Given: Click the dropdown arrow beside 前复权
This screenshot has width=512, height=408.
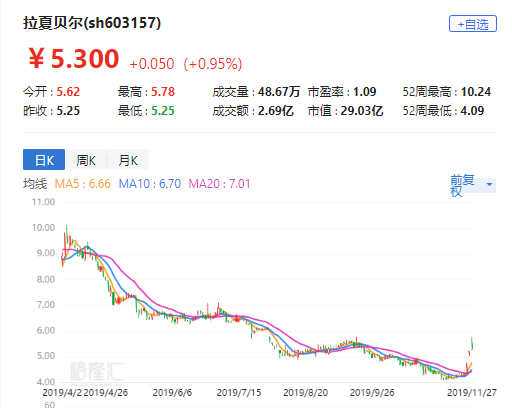Looking at the screenshot, I should (489, 184).
